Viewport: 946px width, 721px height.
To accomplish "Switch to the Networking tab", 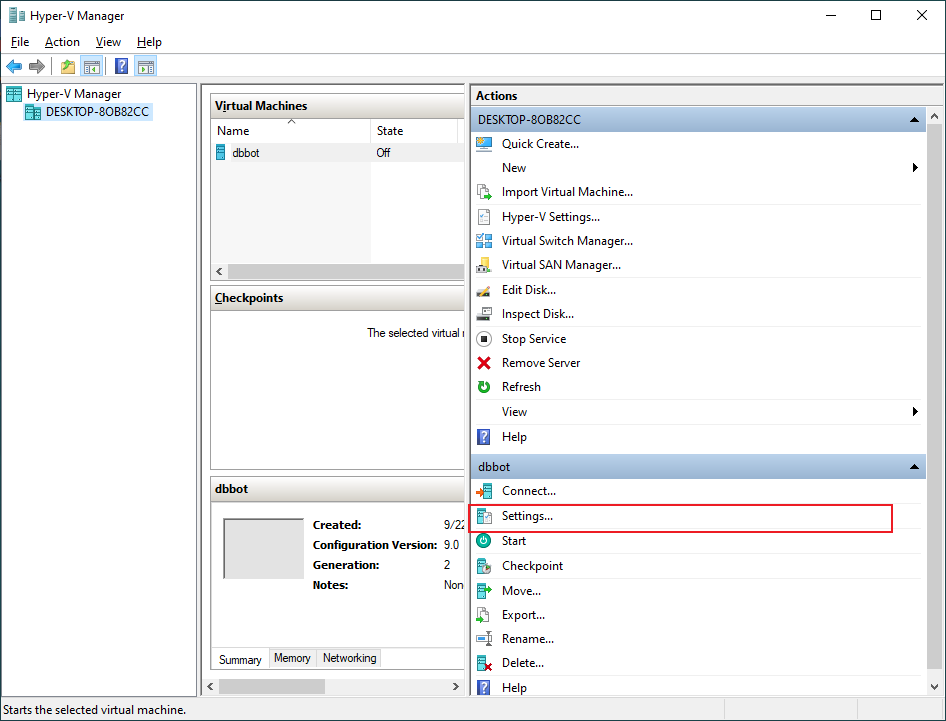I will pos(349,658).
